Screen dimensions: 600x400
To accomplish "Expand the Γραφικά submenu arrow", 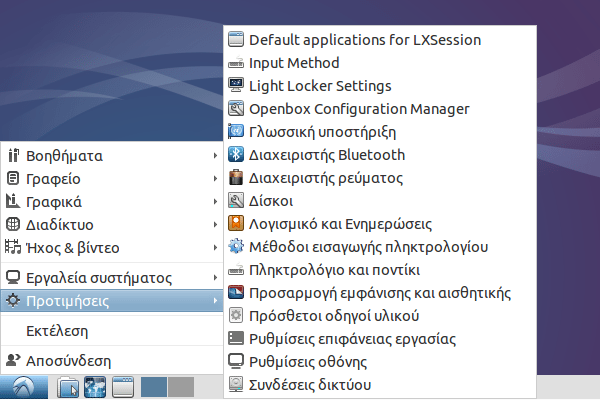I will pos(215,202).
